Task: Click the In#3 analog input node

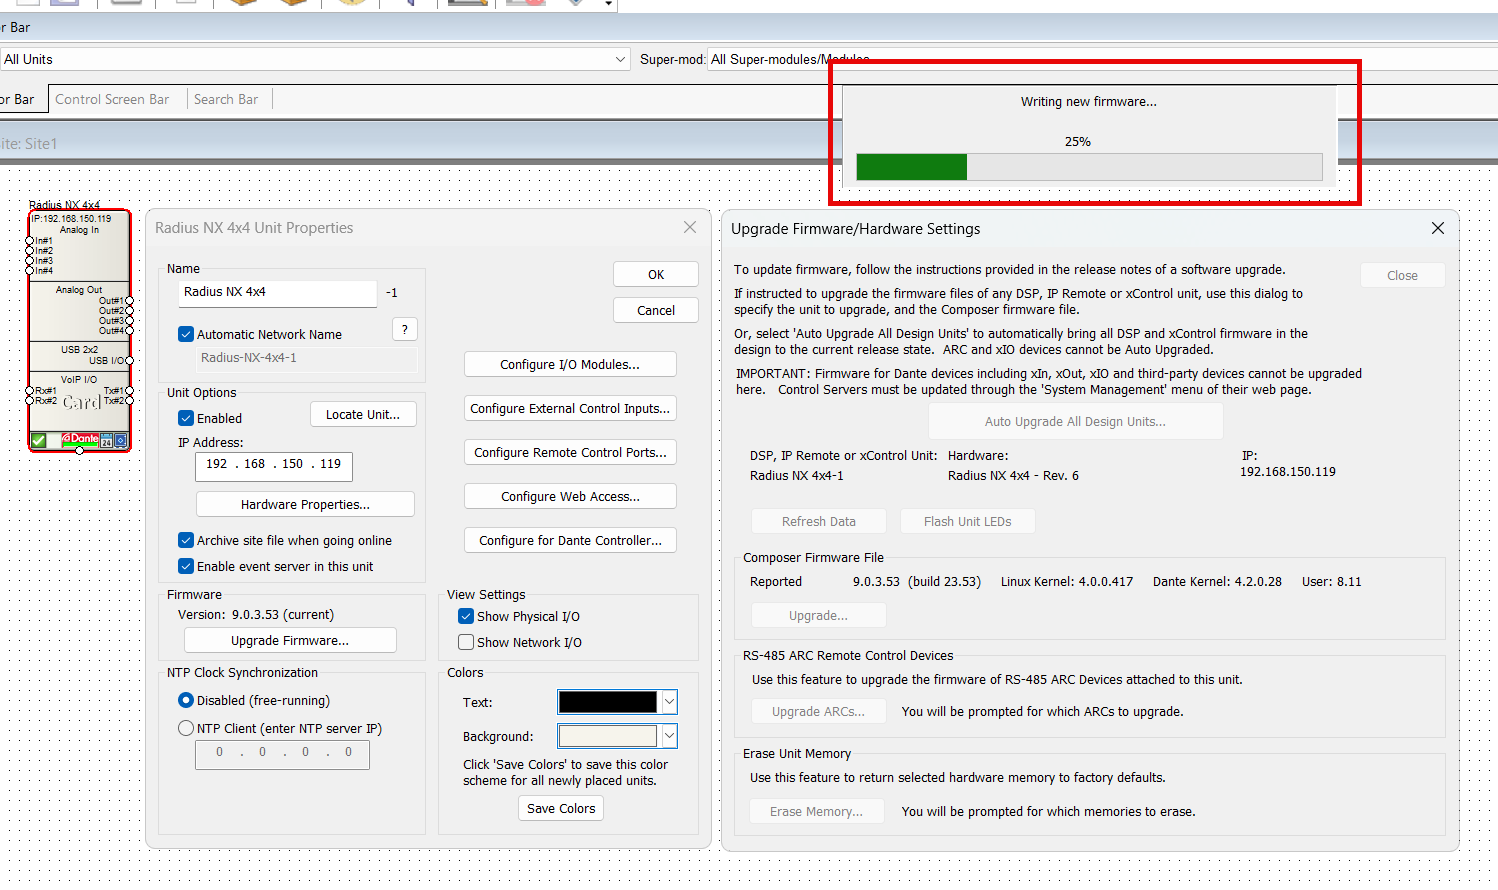Action: 30,261
